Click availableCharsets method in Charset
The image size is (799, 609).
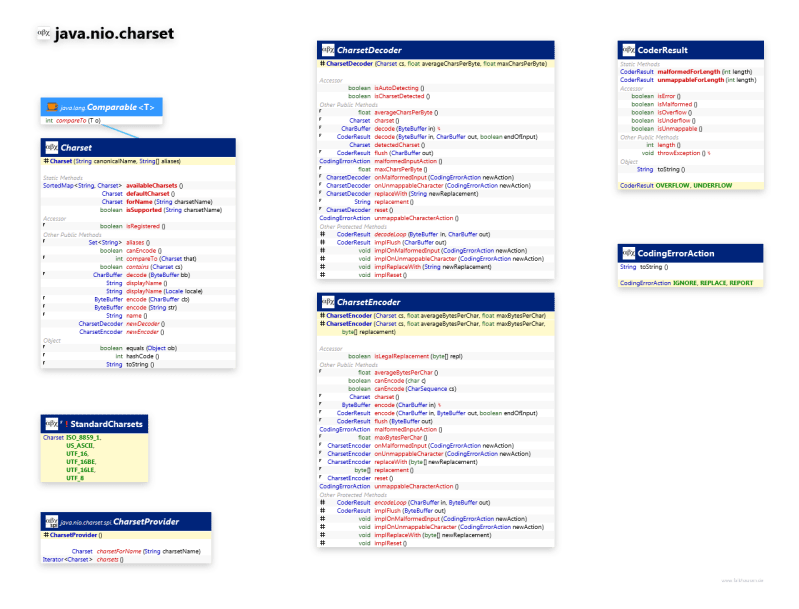[151, 186]
